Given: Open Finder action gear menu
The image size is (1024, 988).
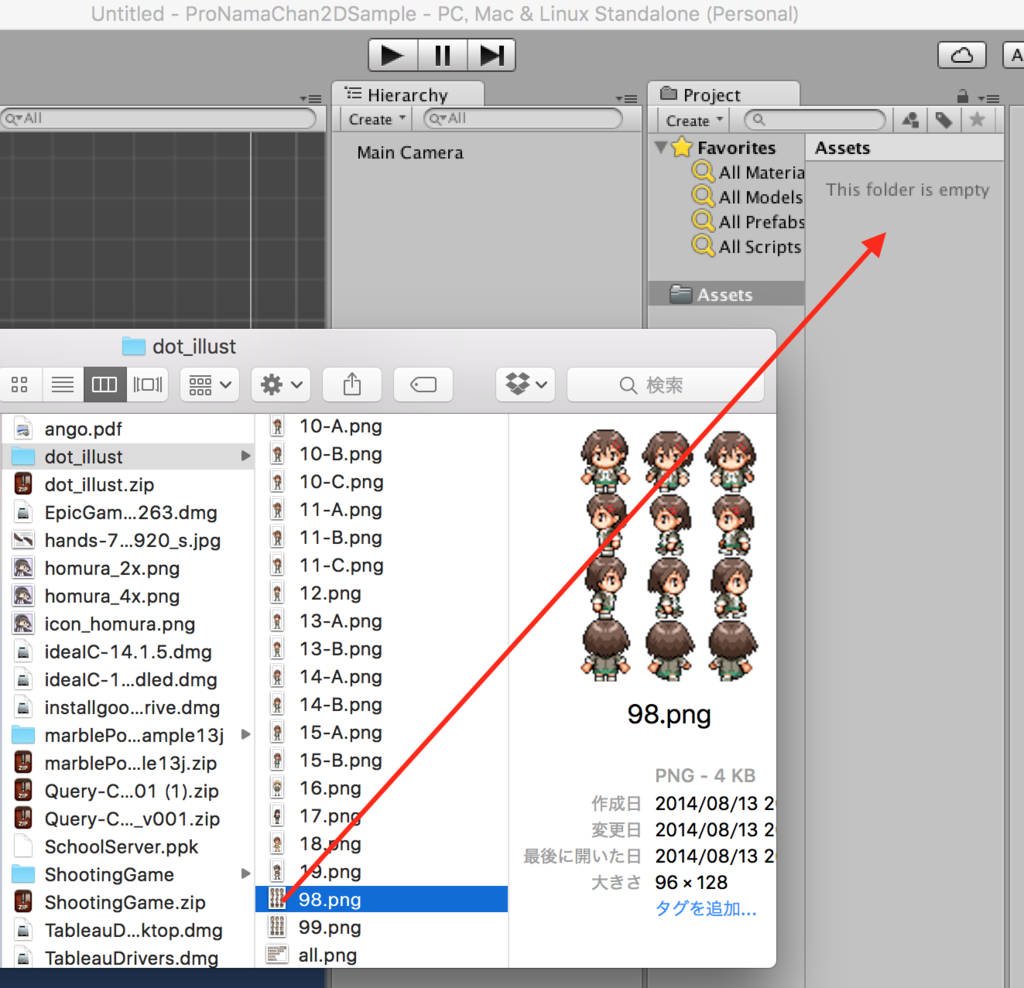Looking at the screenshot, I should [x=281, y=385].
